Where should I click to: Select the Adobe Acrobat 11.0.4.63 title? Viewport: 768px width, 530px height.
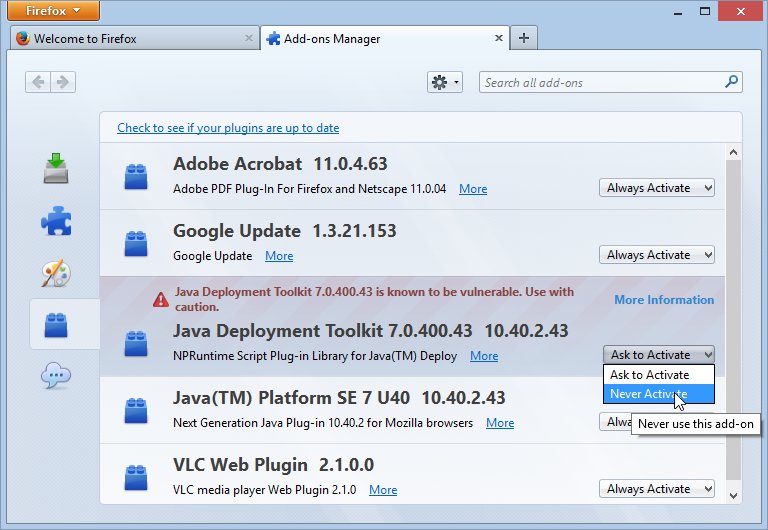click(280, 164)
